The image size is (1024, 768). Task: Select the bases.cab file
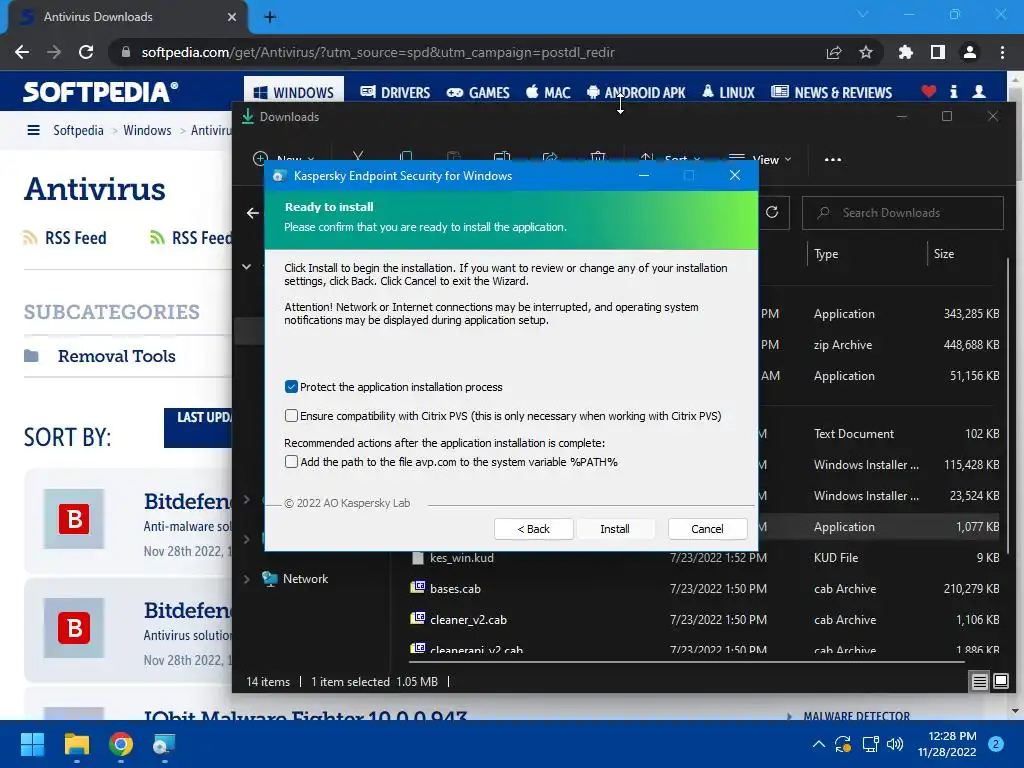455,588
